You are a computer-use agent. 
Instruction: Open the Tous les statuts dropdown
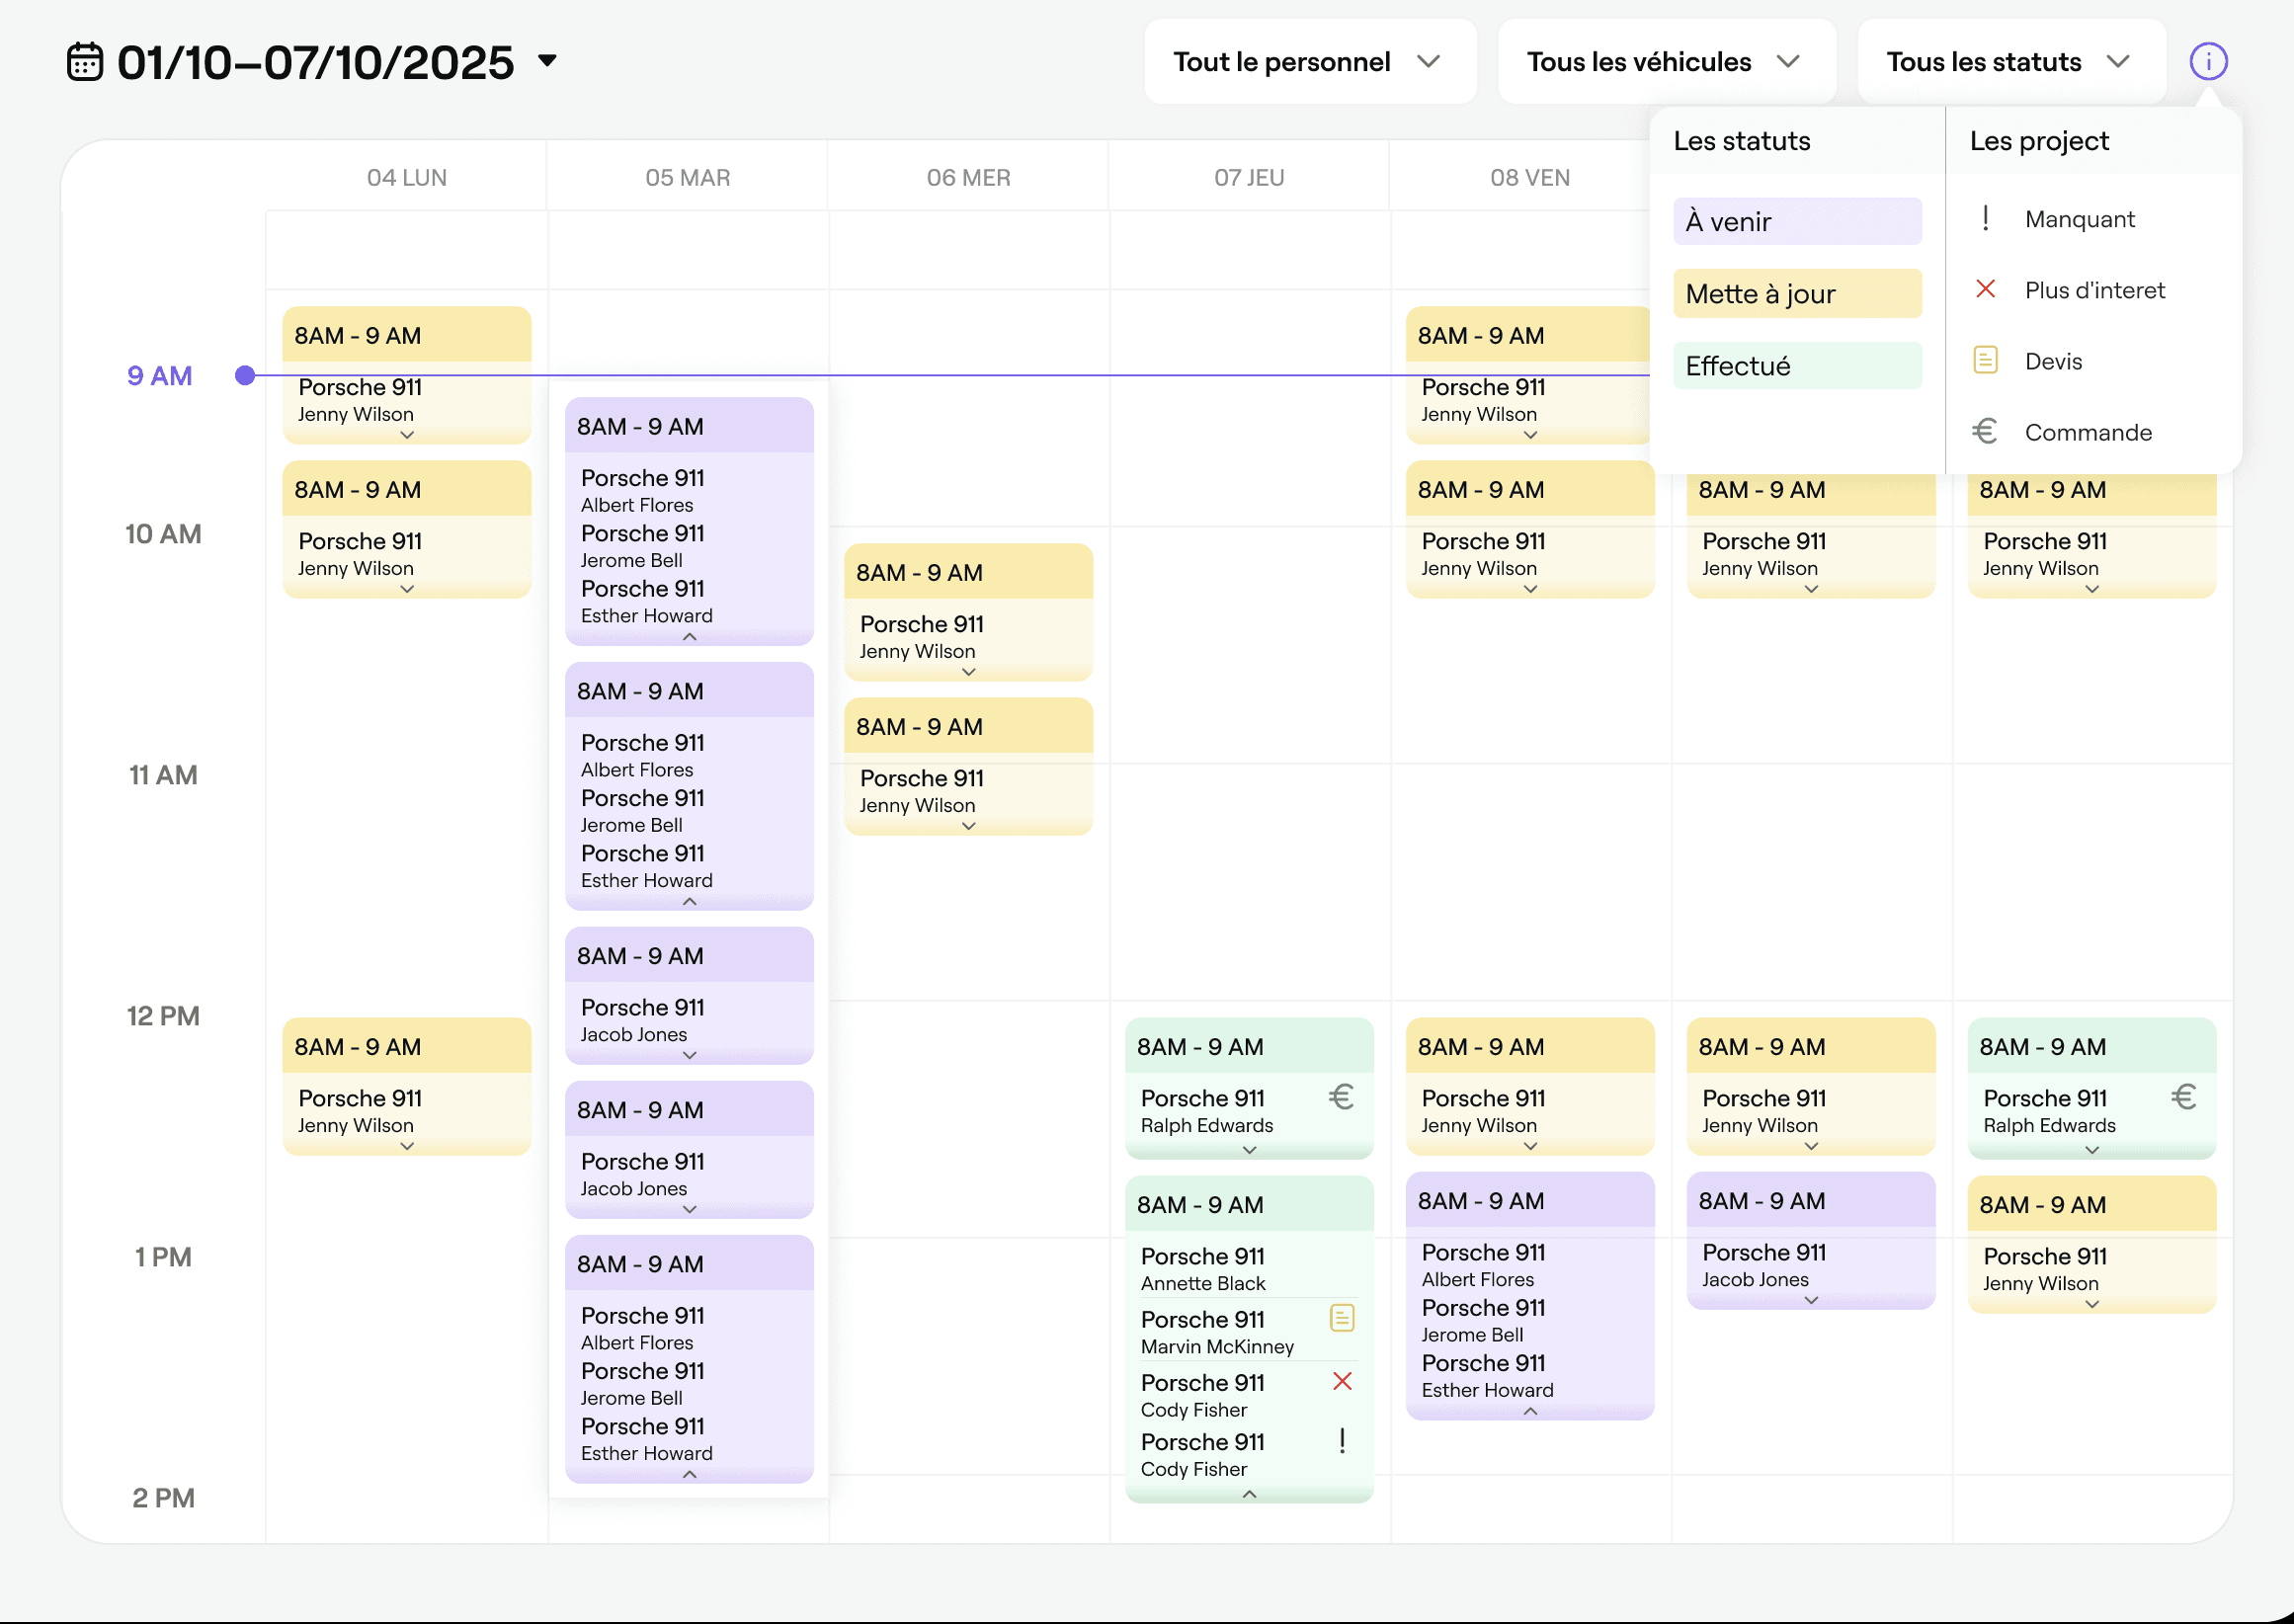(x=2010, y=62)
